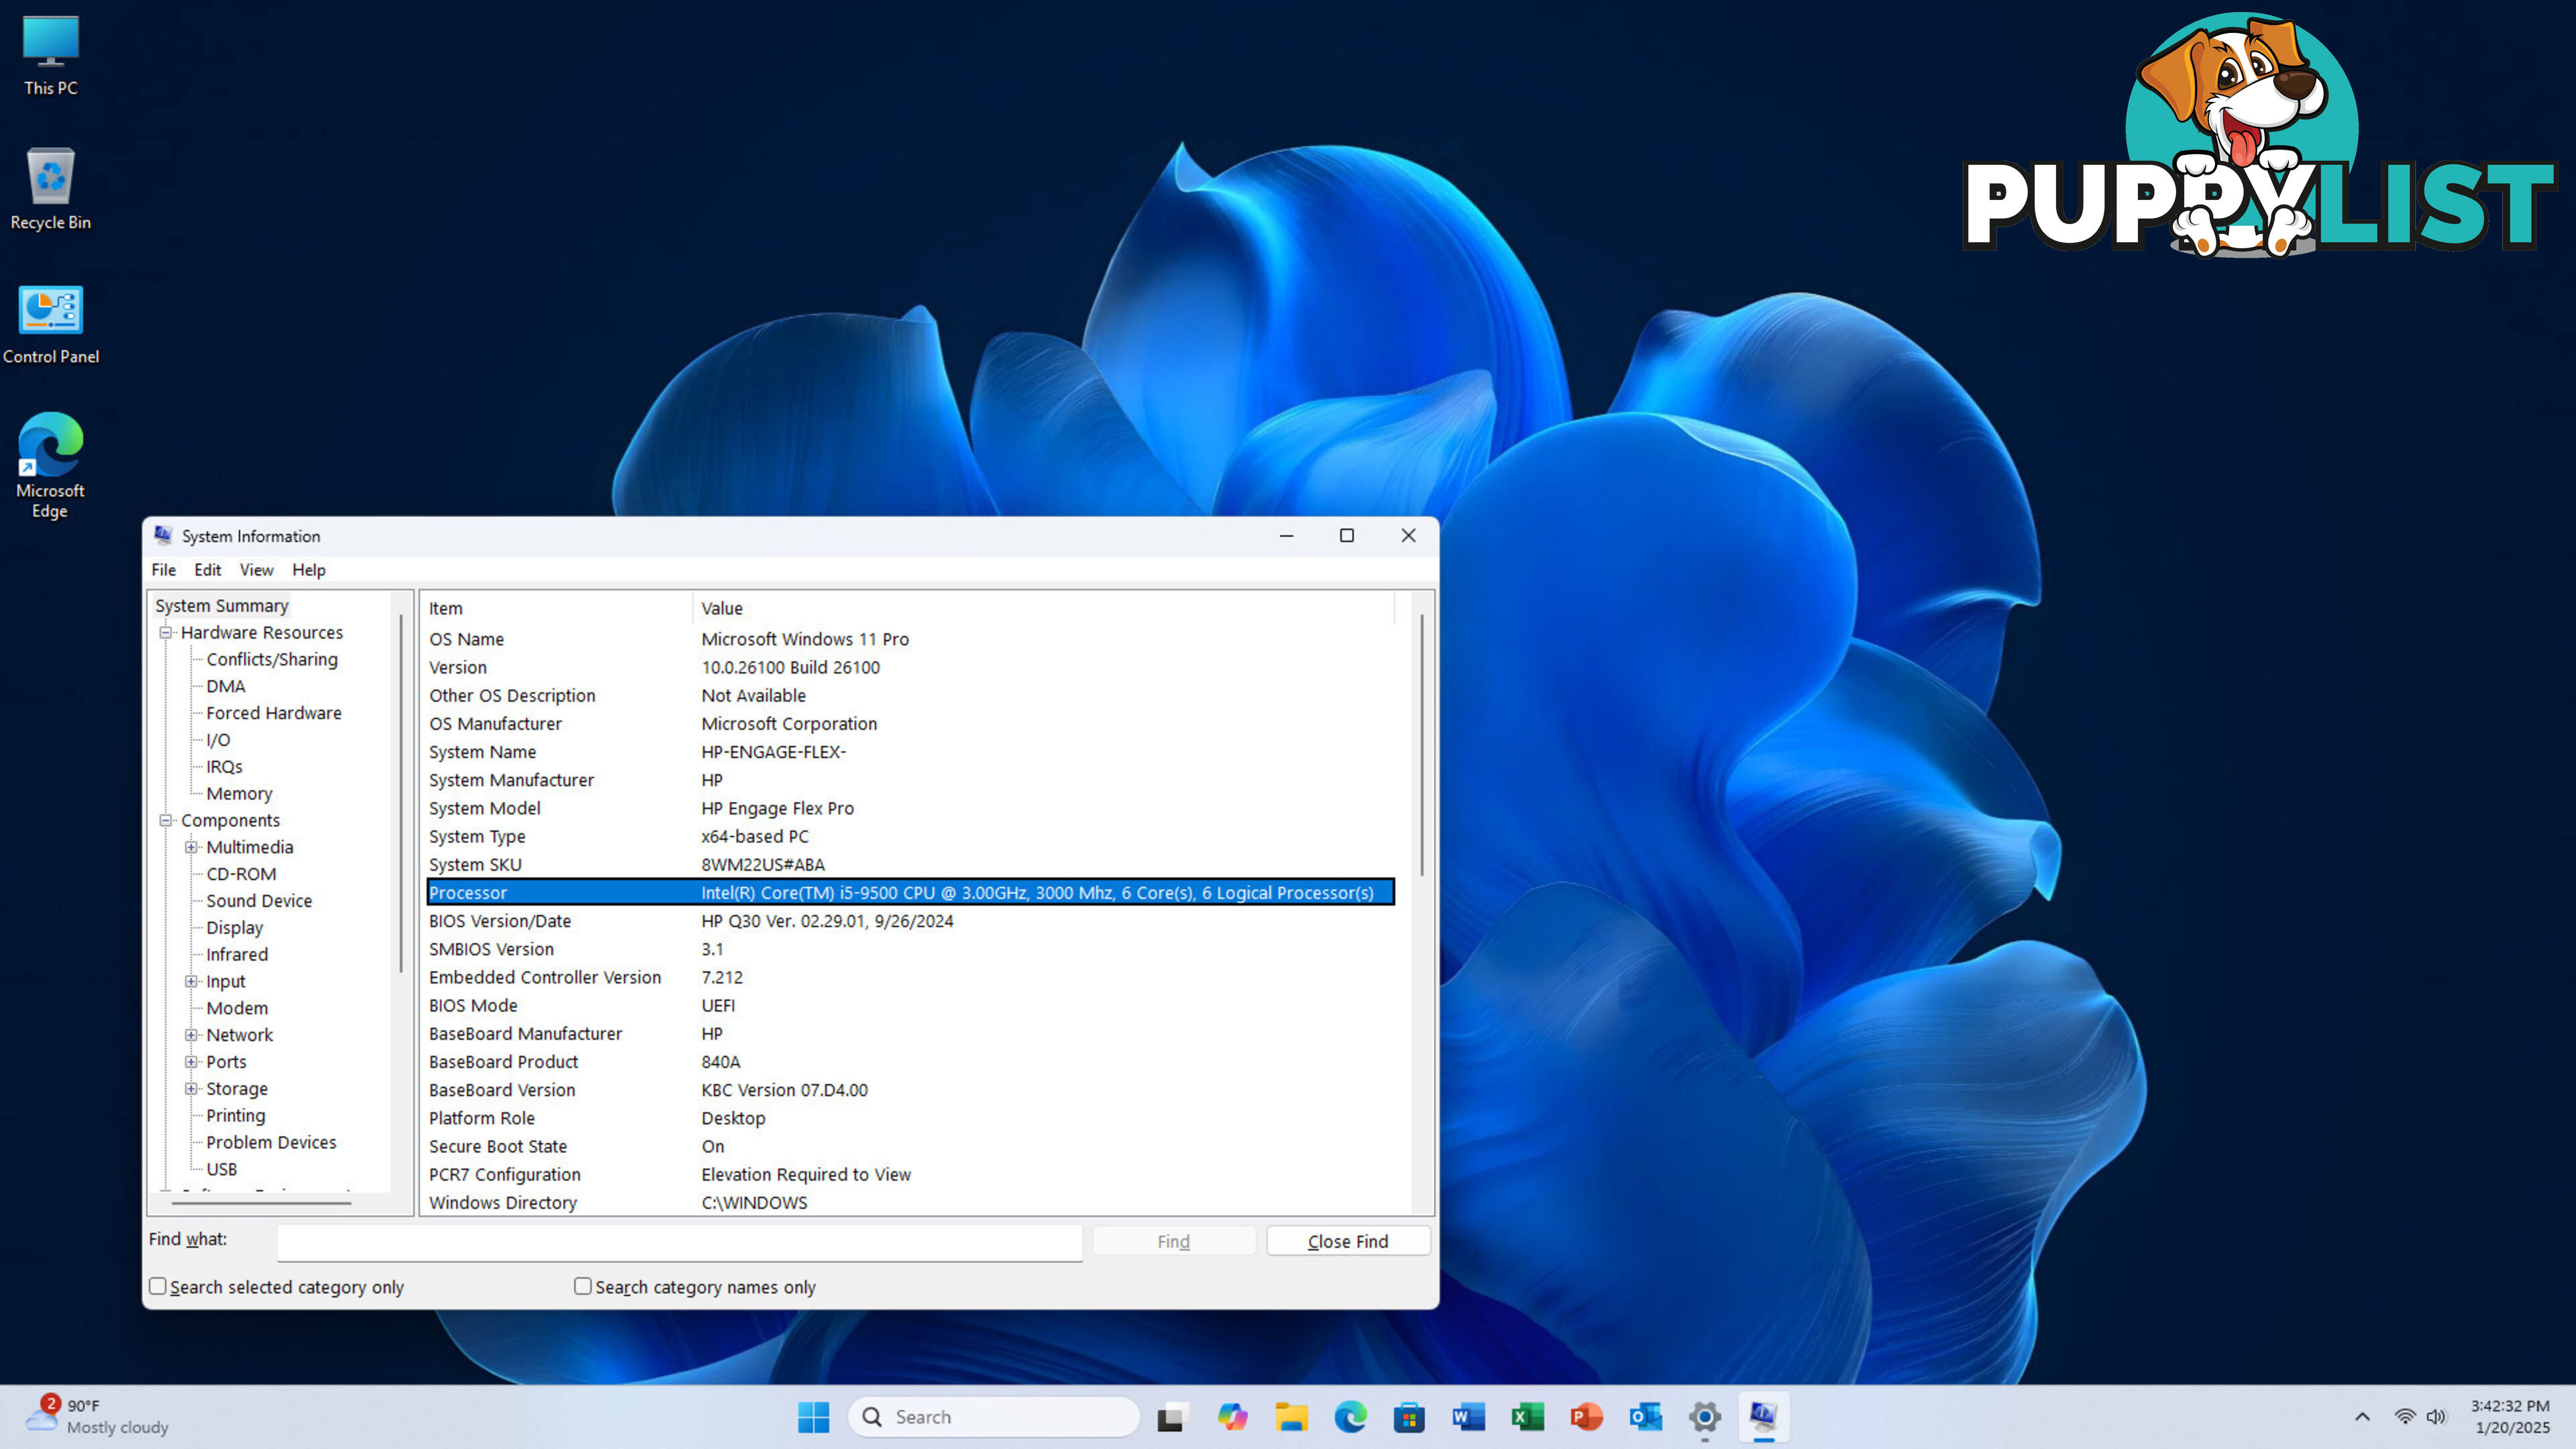
Task: Open Microsoft Store taskbar icon
Action: (x=1409, y=1416)
